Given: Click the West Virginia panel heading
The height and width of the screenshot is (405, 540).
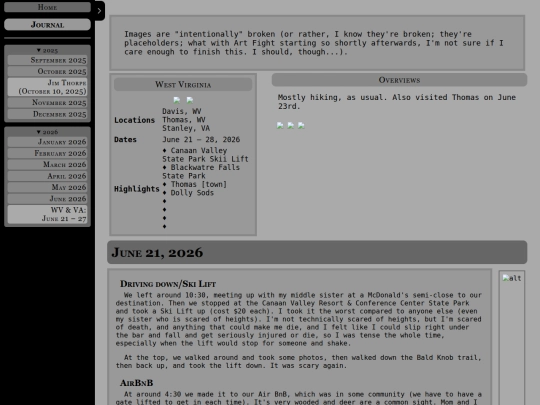Looking at the screenshot, I should (183, 84).
